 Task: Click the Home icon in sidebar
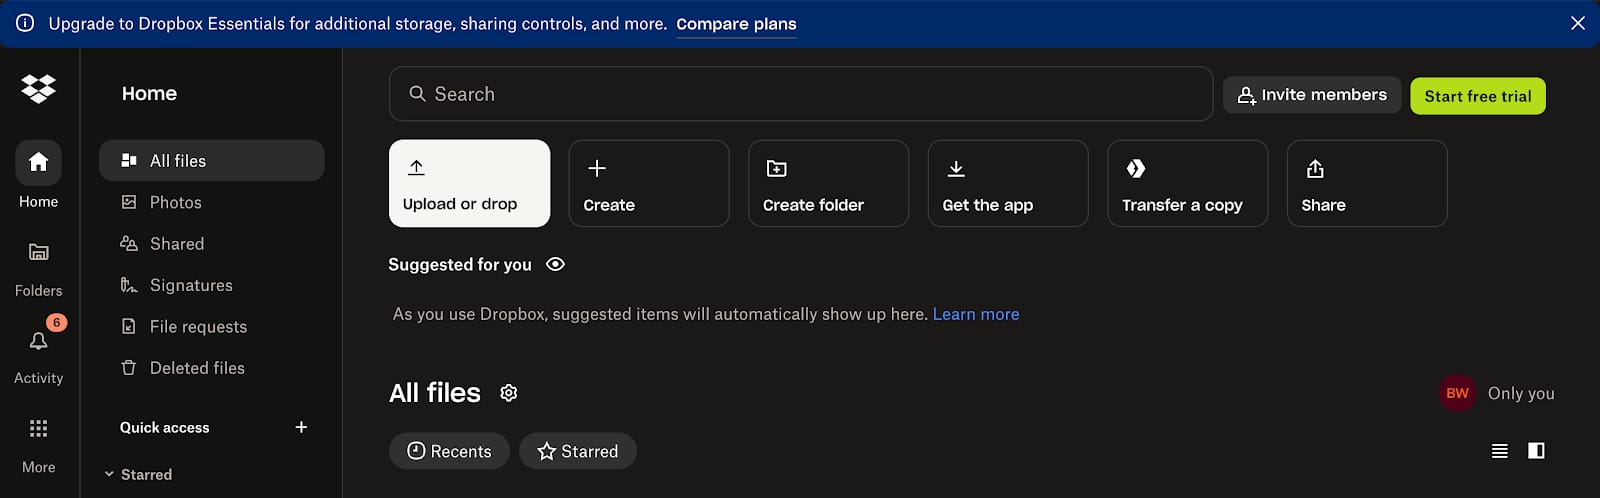[38, 163]
